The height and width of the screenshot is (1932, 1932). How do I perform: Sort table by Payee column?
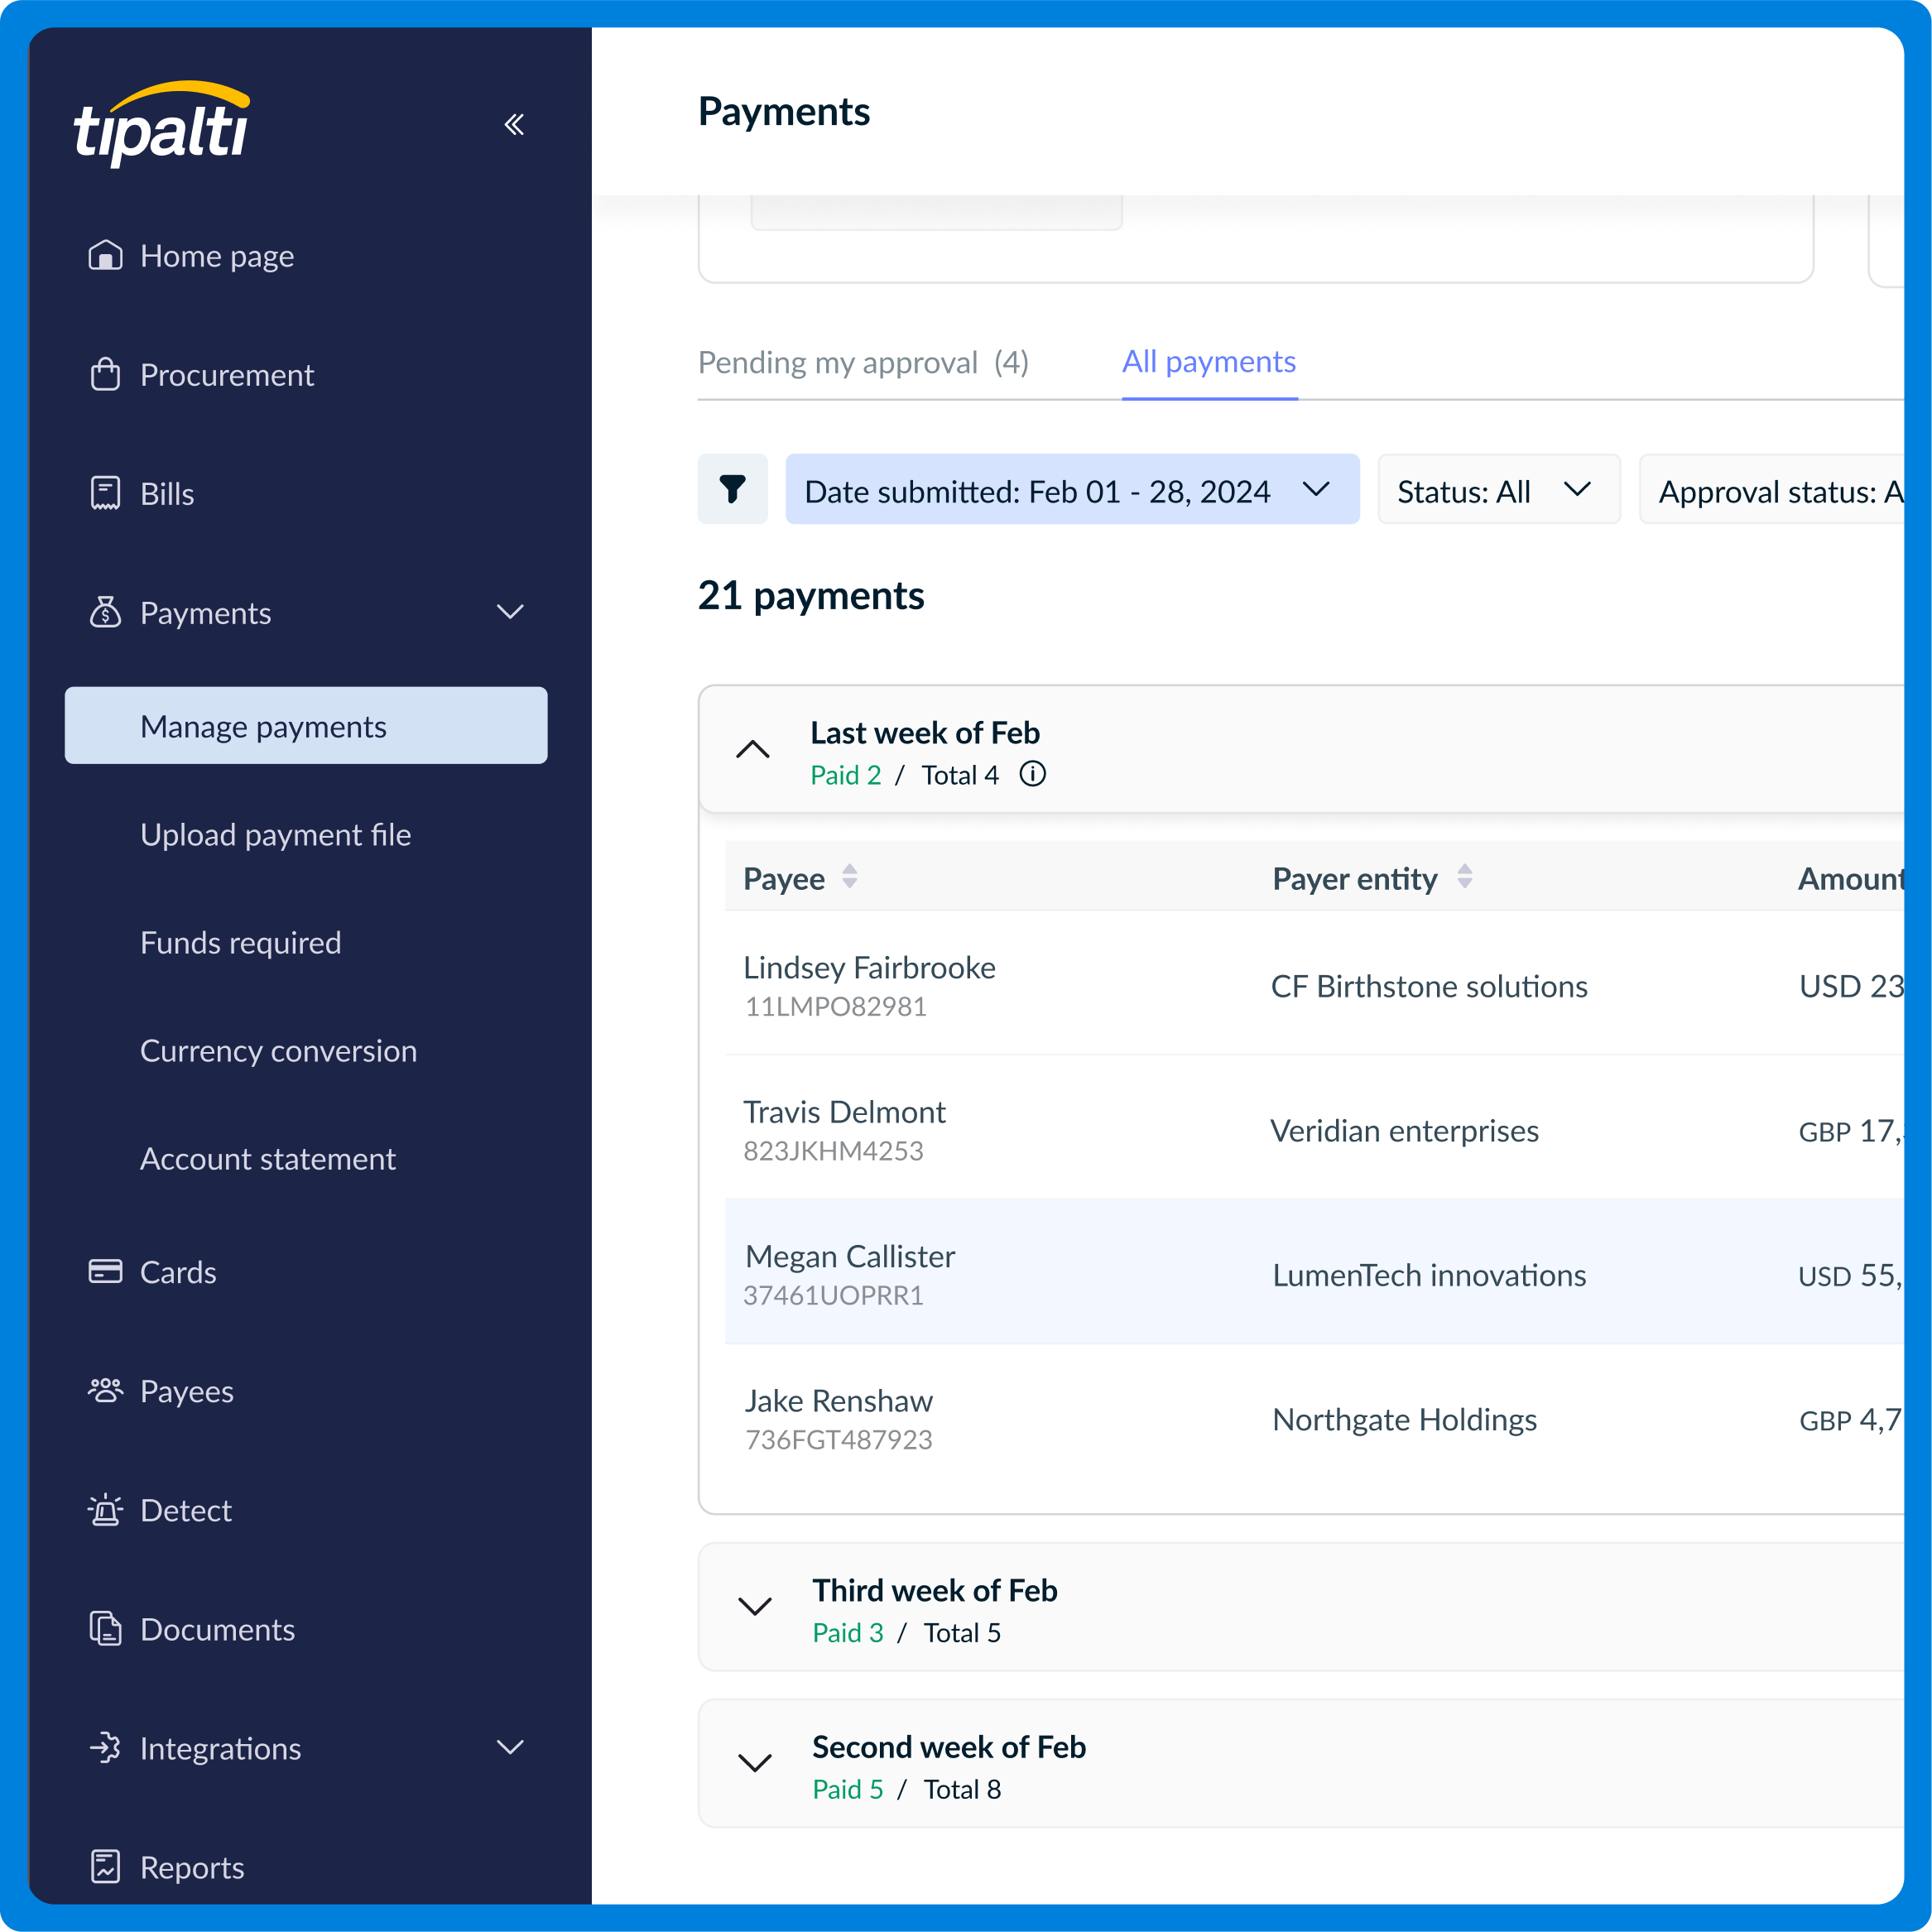[849, 878]
